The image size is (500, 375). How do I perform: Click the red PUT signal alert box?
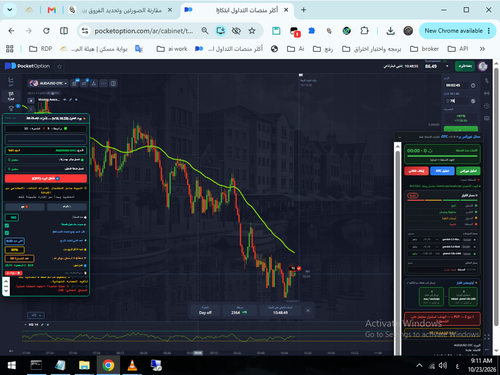pyautogui.click(x=442, y=319)
